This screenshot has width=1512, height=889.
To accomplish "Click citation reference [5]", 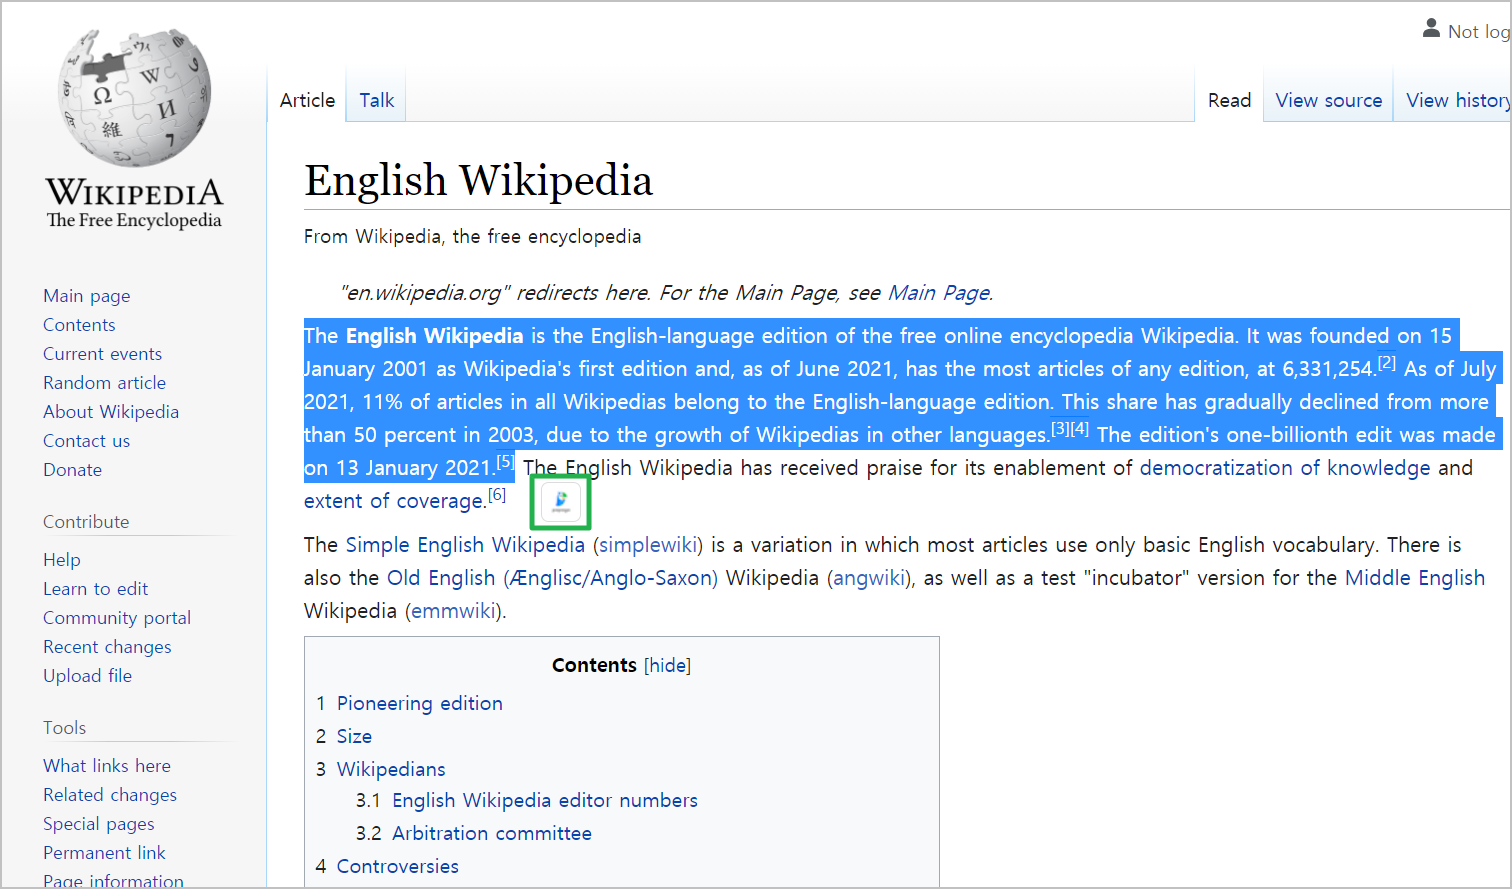I will (505, 462).
